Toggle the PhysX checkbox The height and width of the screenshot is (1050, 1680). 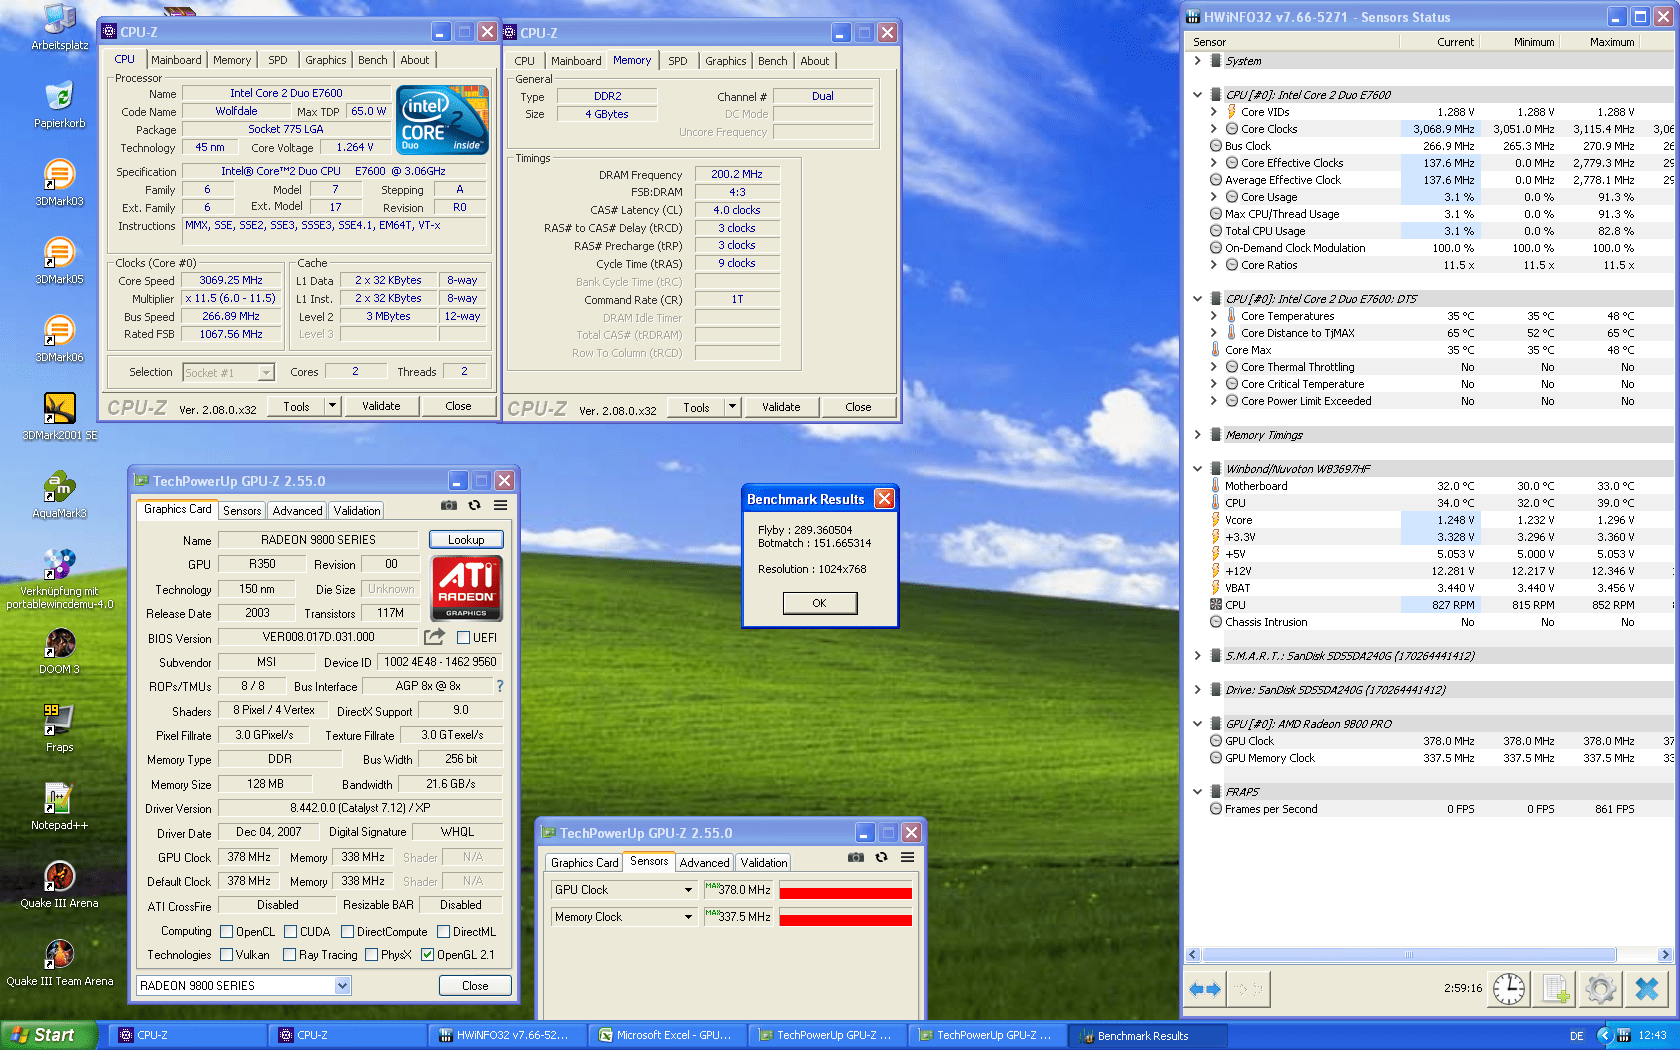click(x=371, y=955)
